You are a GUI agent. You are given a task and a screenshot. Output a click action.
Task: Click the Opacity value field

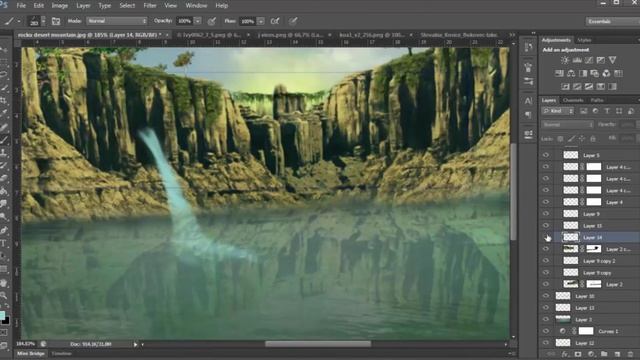(x=184, y=21)
